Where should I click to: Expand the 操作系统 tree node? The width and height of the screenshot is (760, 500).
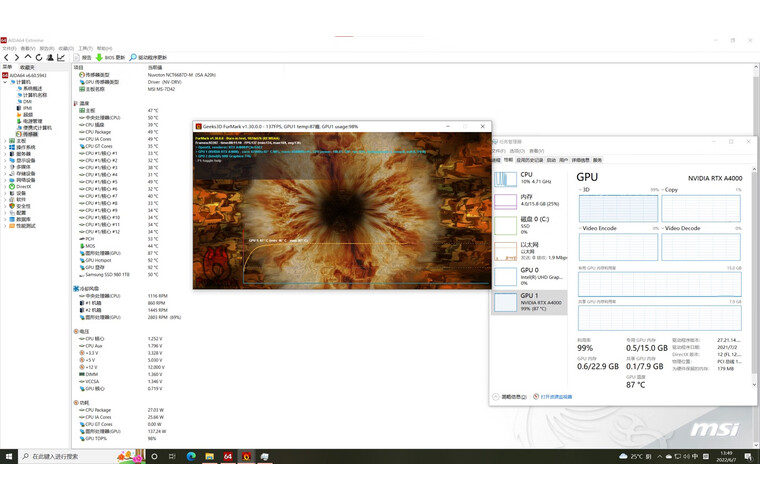click(4, 147)
